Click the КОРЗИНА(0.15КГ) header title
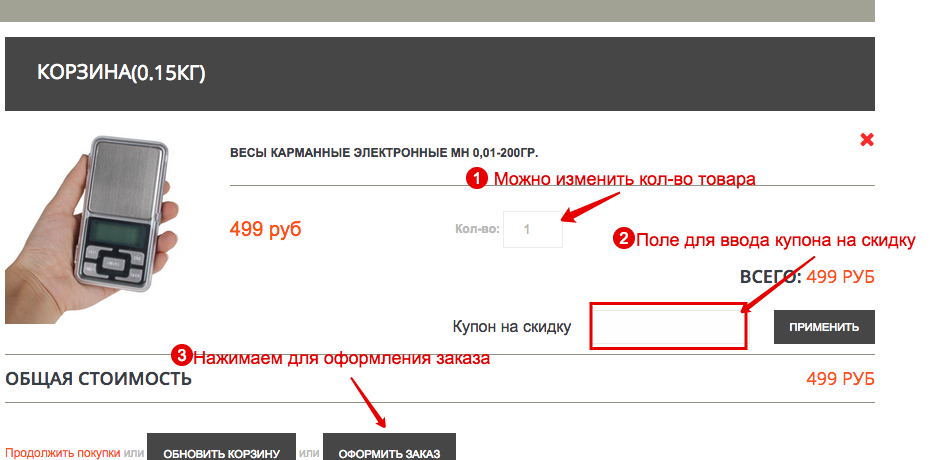 tap(121, 73)
